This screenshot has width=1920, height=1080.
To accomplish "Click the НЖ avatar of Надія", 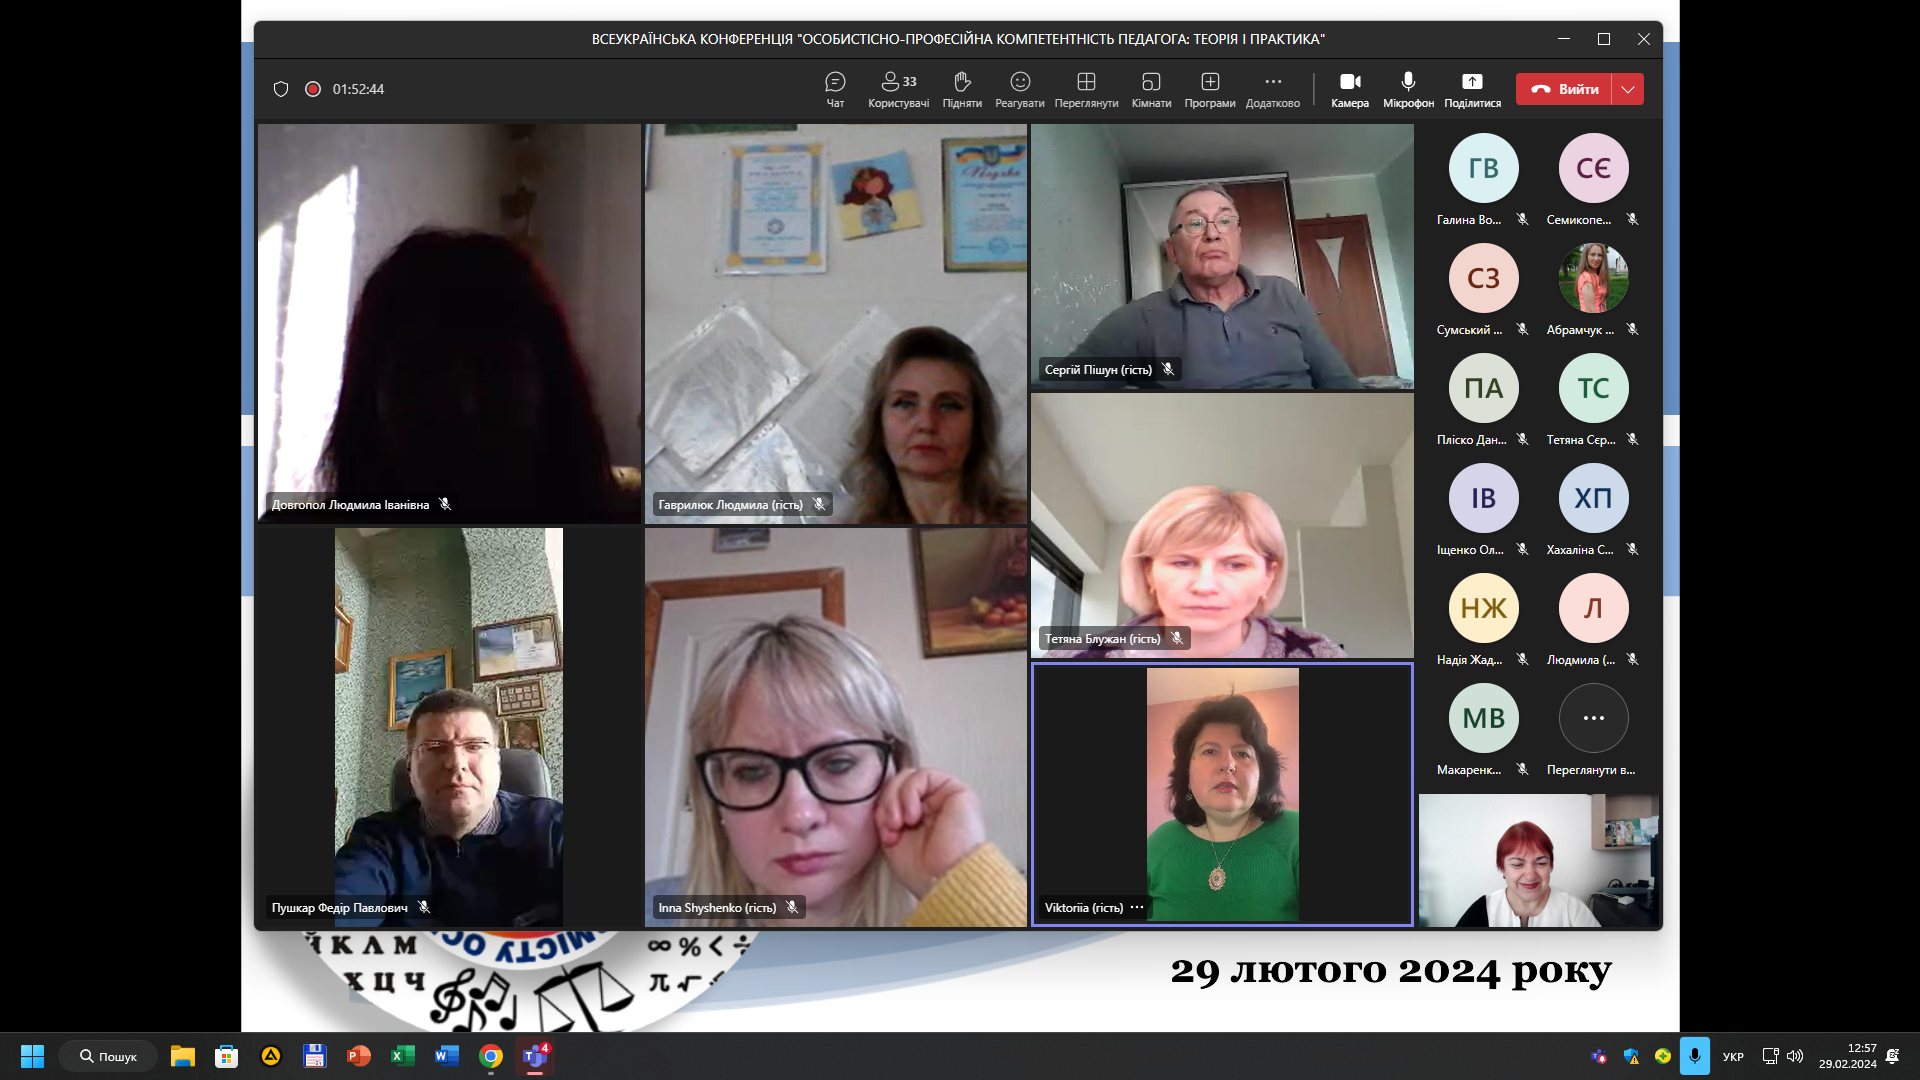I will [1483, 608].
